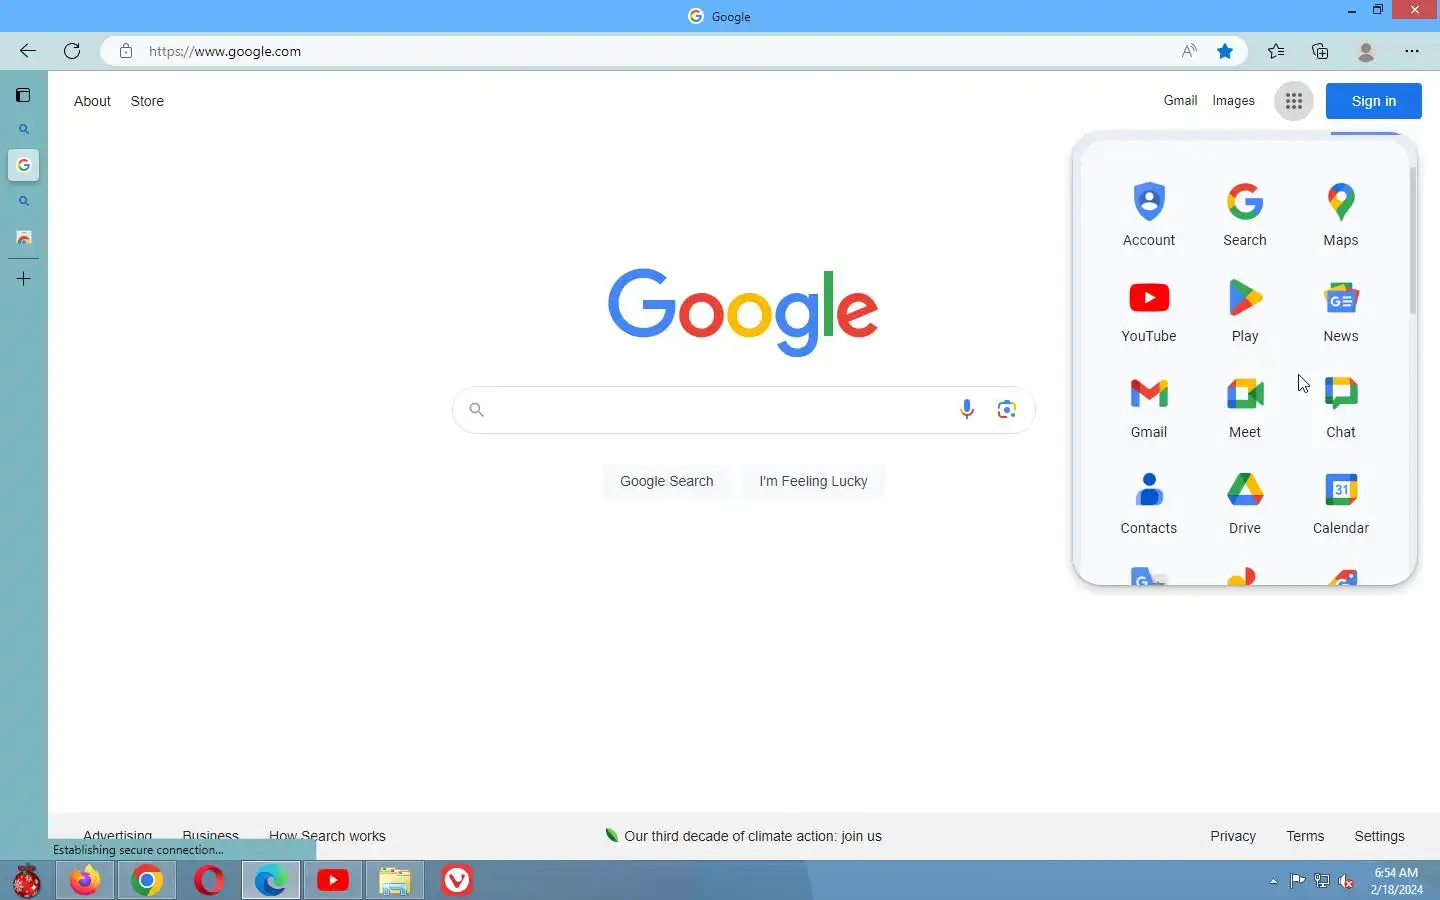Open Maps from the apps panel
Viewport: 1440px width, 900px height.
[1340, 215]
